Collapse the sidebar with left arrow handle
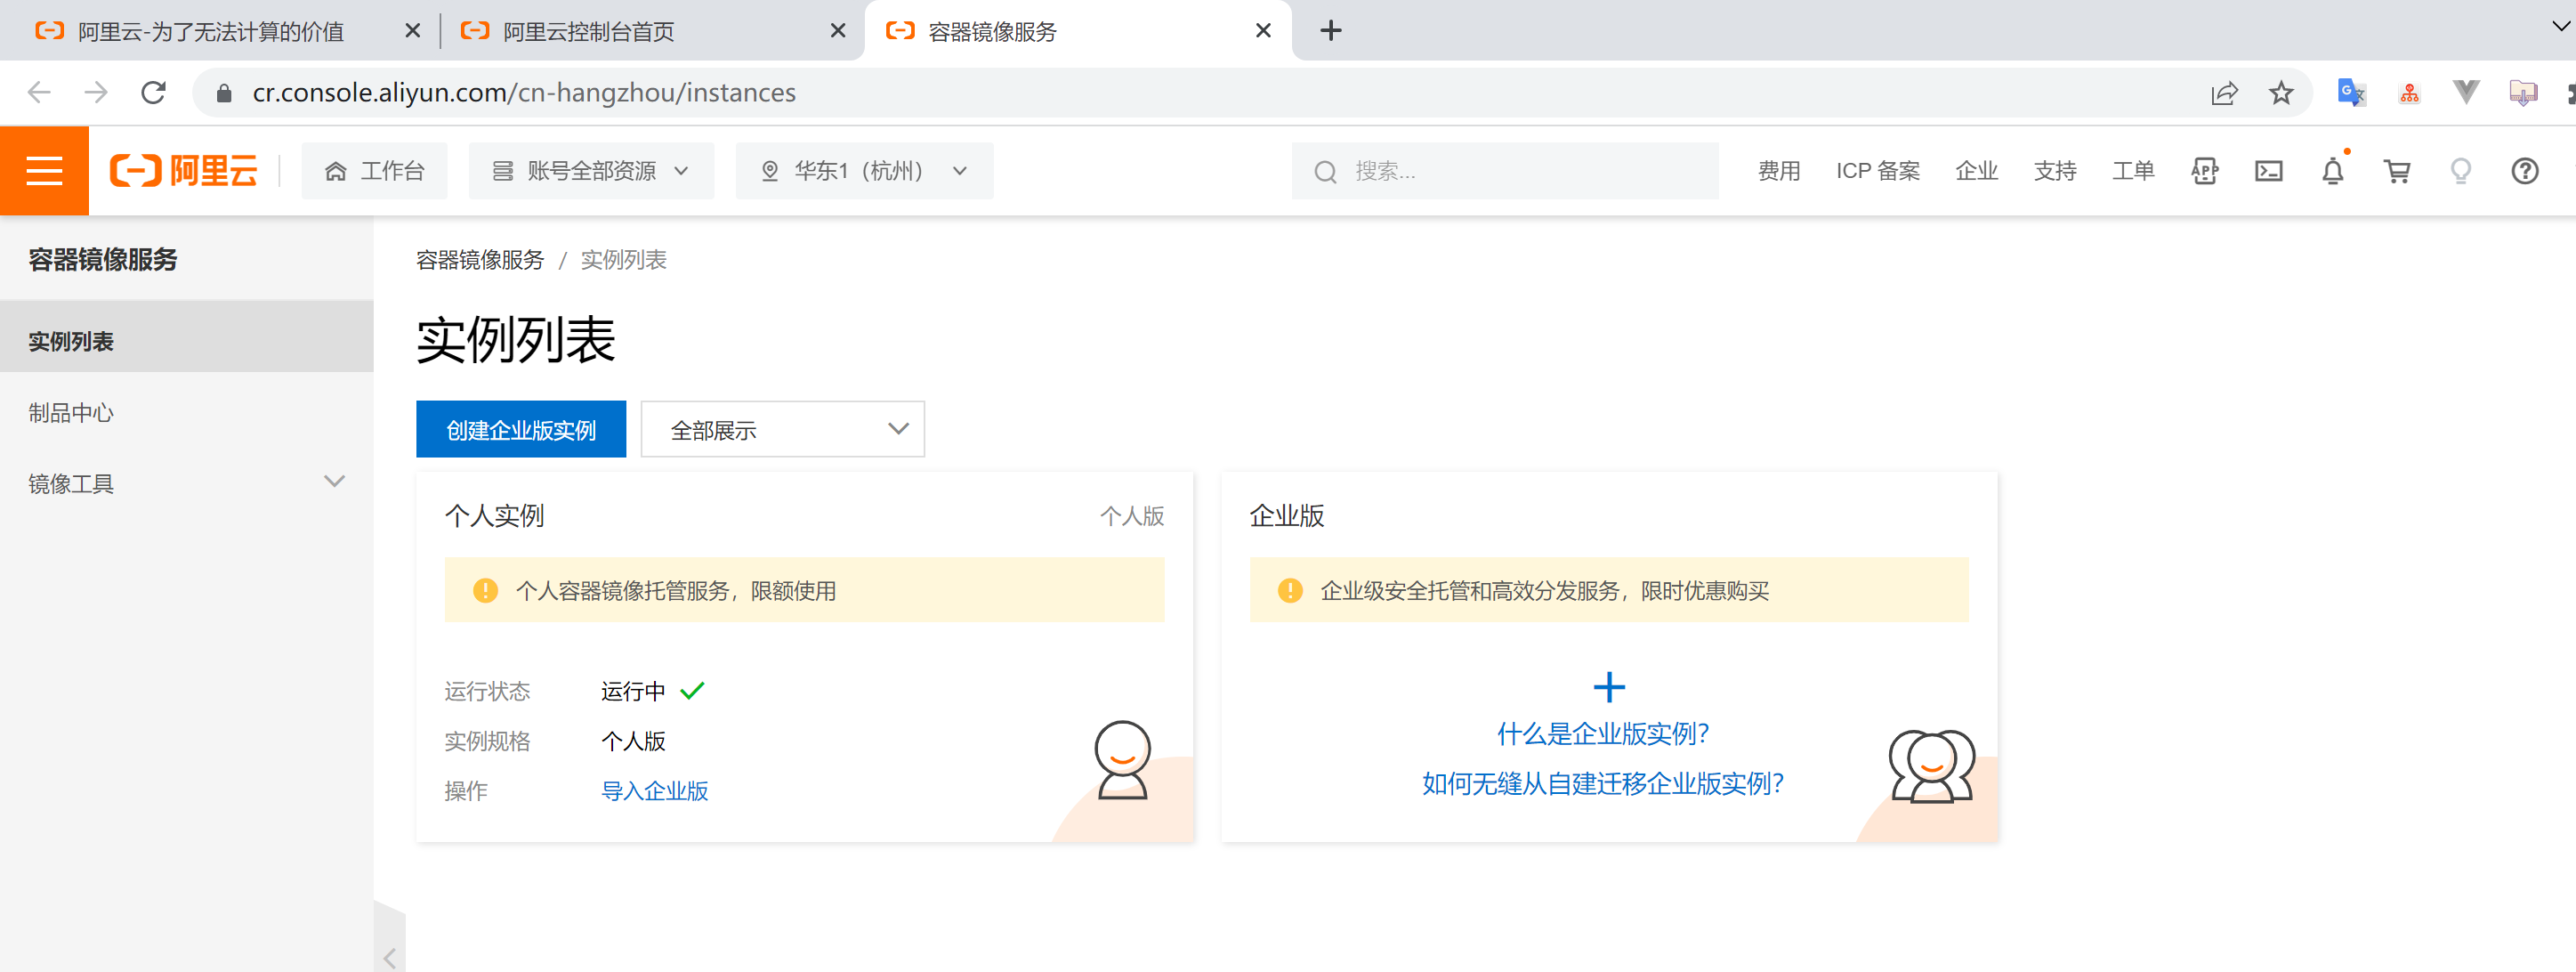Screen dimensions: 2576x972 coord(389,955)
